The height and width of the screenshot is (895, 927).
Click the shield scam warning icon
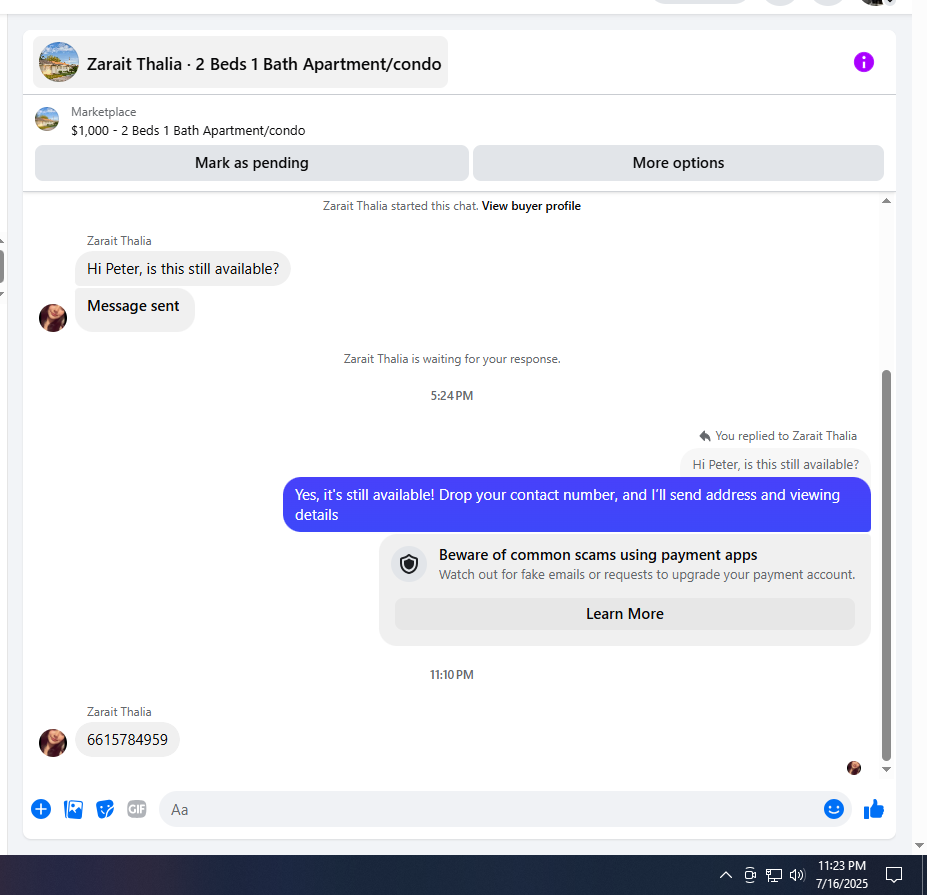point(409,564)
